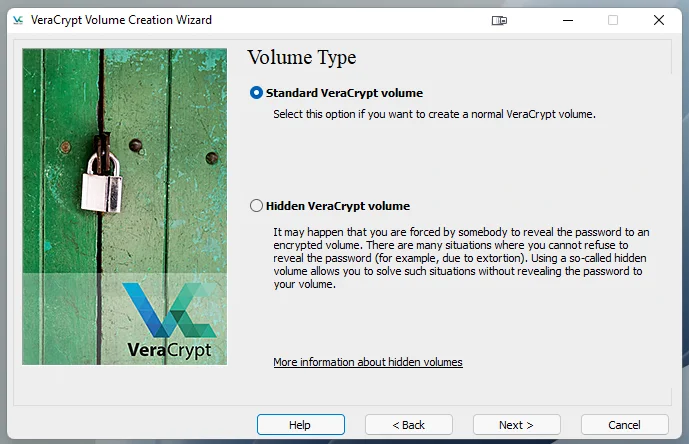Click the Help button

point(301,425)
